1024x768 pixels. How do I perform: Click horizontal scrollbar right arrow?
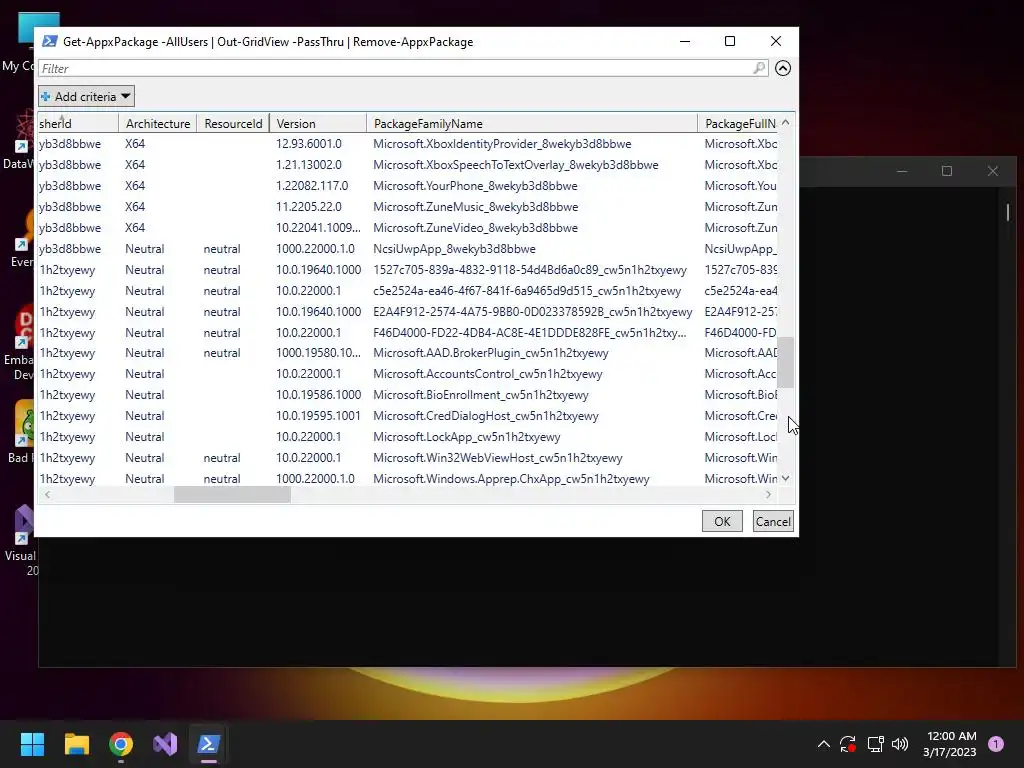769,495
